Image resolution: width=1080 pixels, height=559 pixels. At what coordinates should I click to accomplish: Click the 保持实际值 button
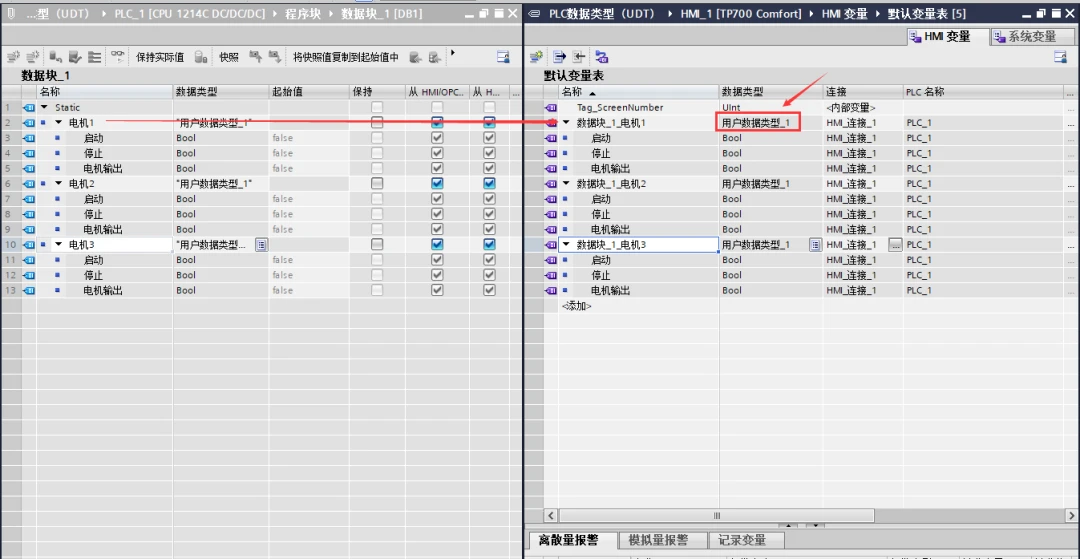(x=160, y=57)
